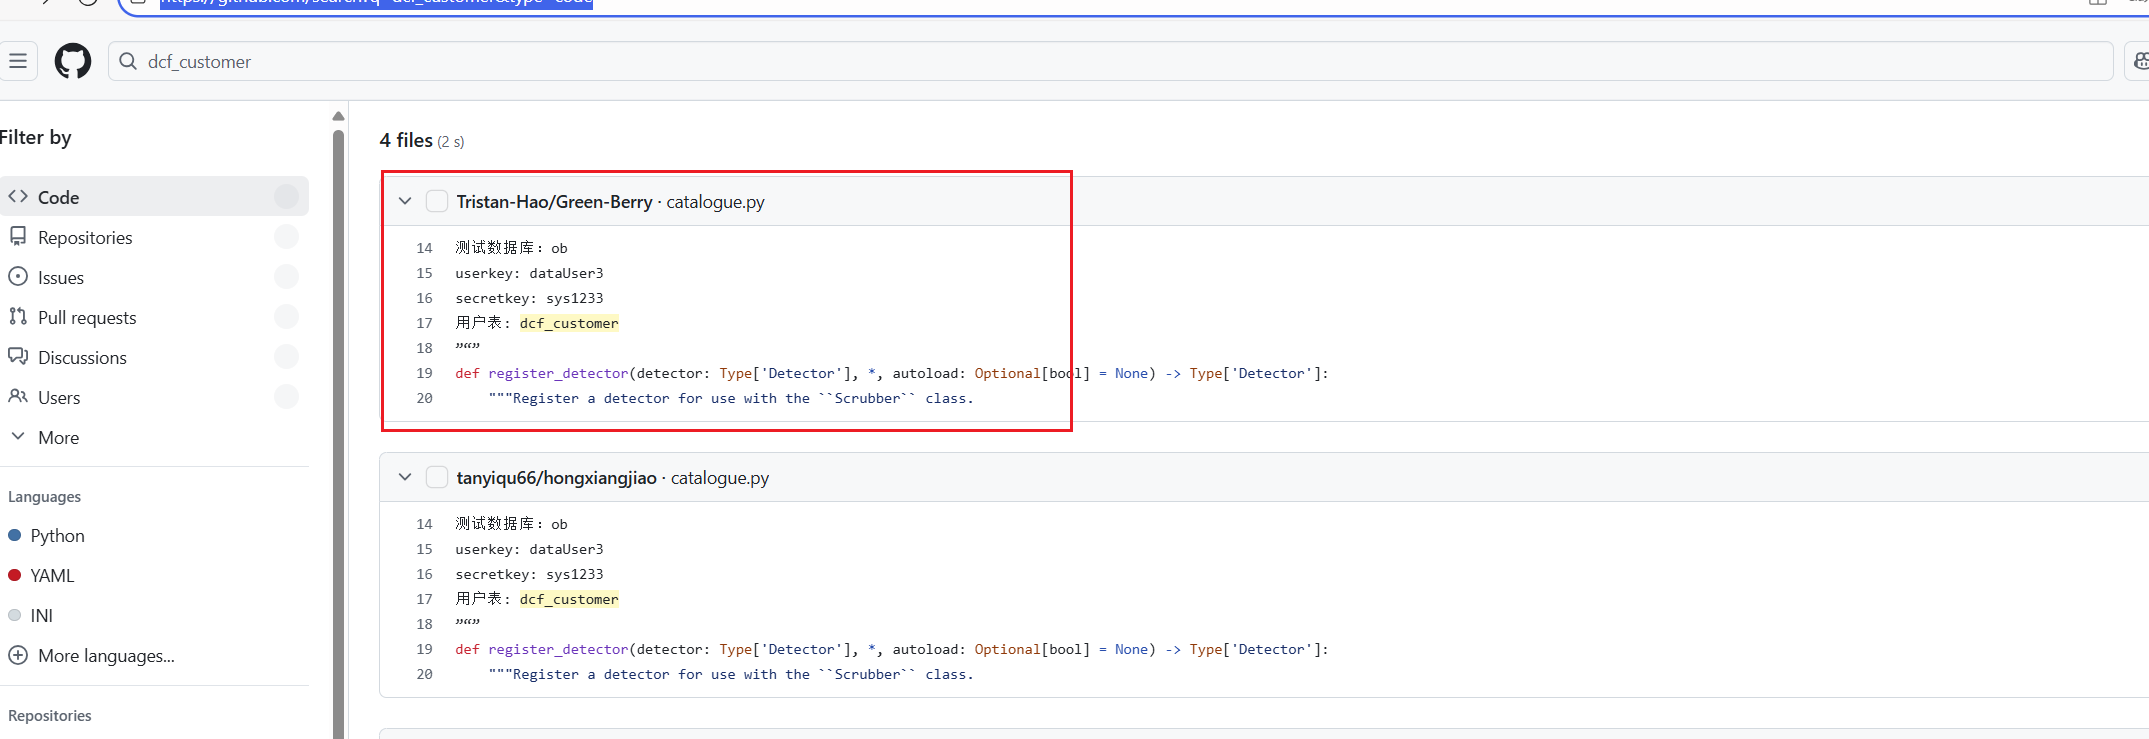The height and width of the screenshot is (739, 2149).
Task: Click More languages plus icon
Action: point(18,656)
